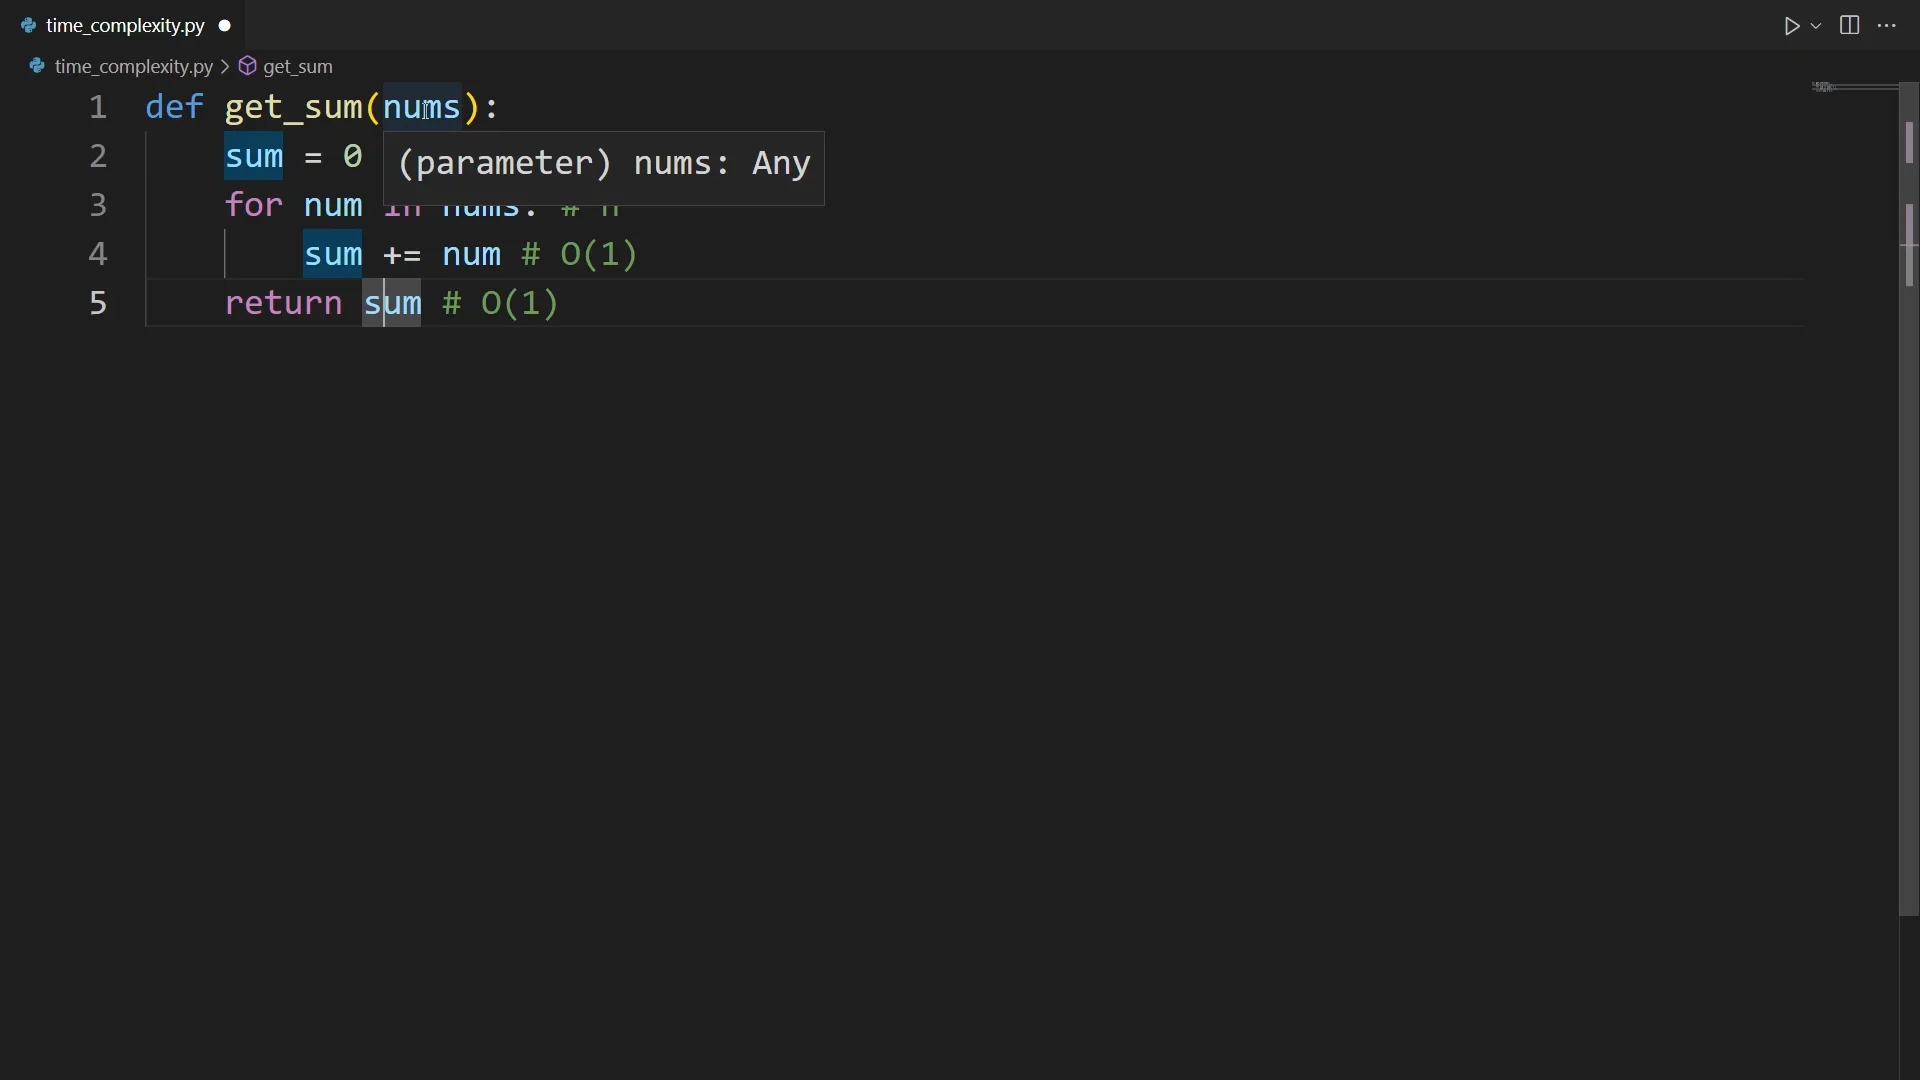The image size is (1920, 1080).
Task: Click time_complexity.py in the breadcrumb
Action: tap(133, 67)
